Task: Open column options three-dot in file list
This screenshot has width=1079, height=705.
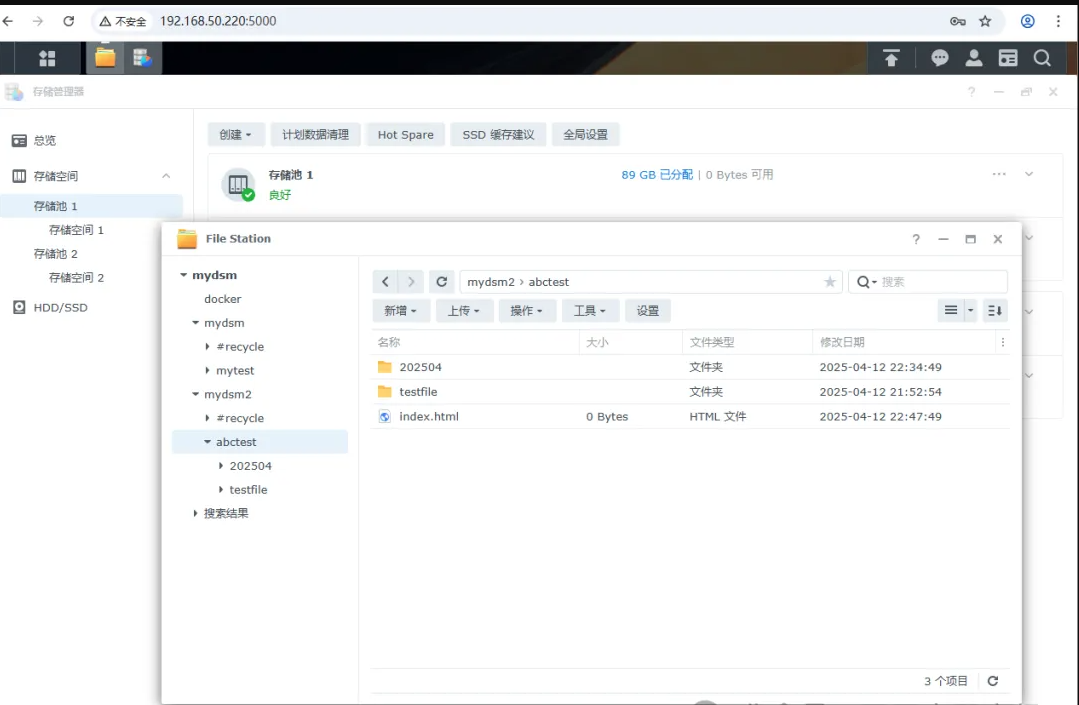Action: [x=1003, y=342]
